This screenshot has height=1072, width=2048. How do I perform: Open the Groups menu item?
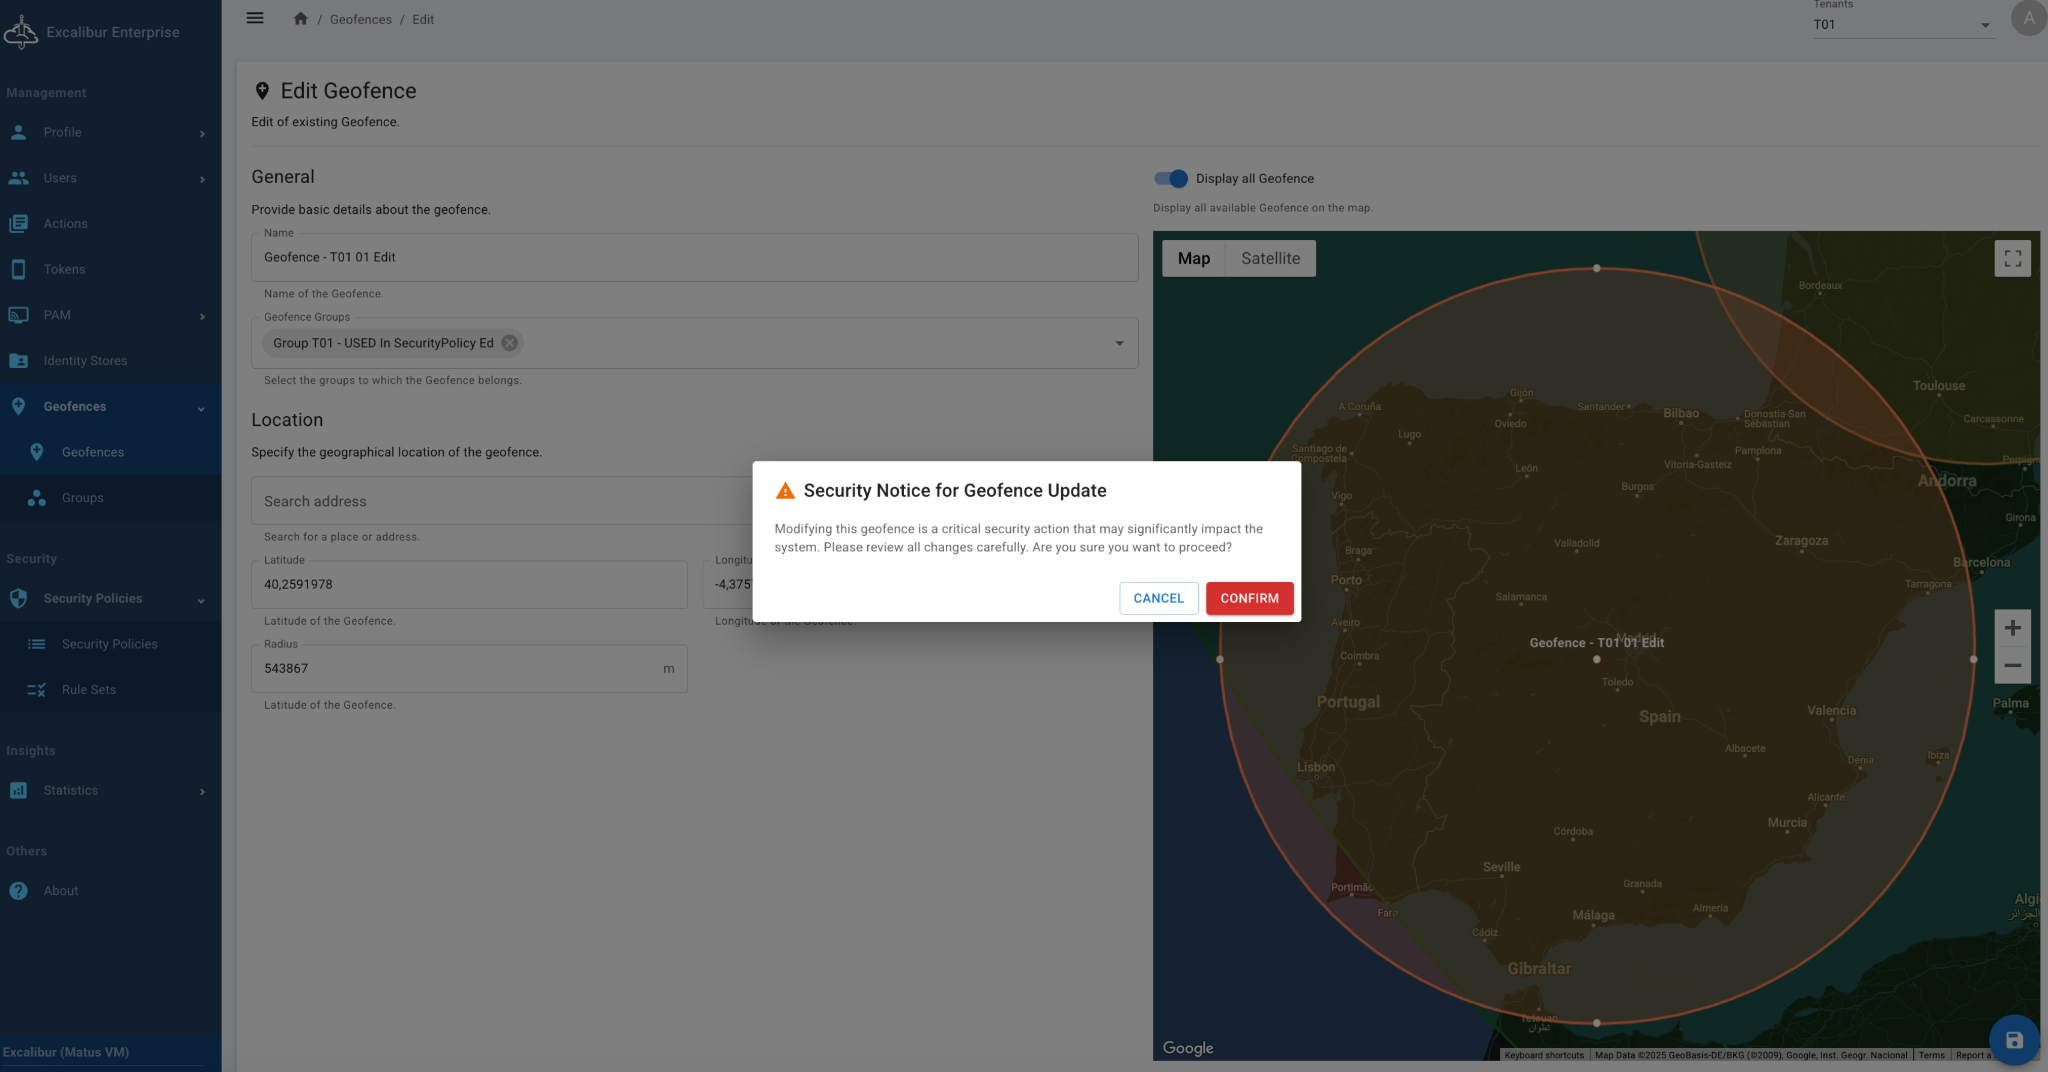tap(110, 498)
